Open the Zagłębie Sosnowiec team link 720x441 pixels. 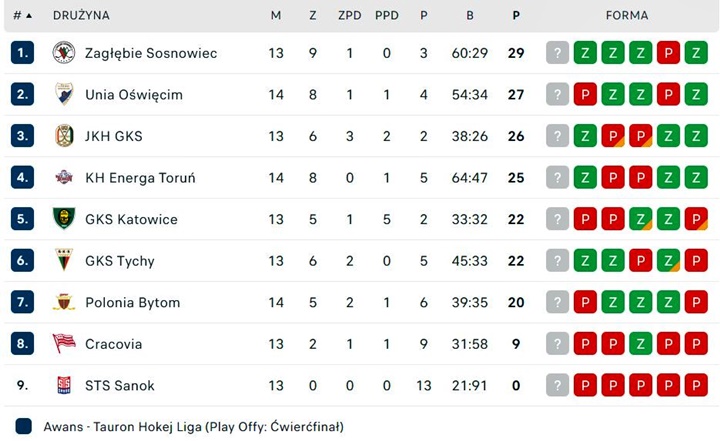pos(151,52)
